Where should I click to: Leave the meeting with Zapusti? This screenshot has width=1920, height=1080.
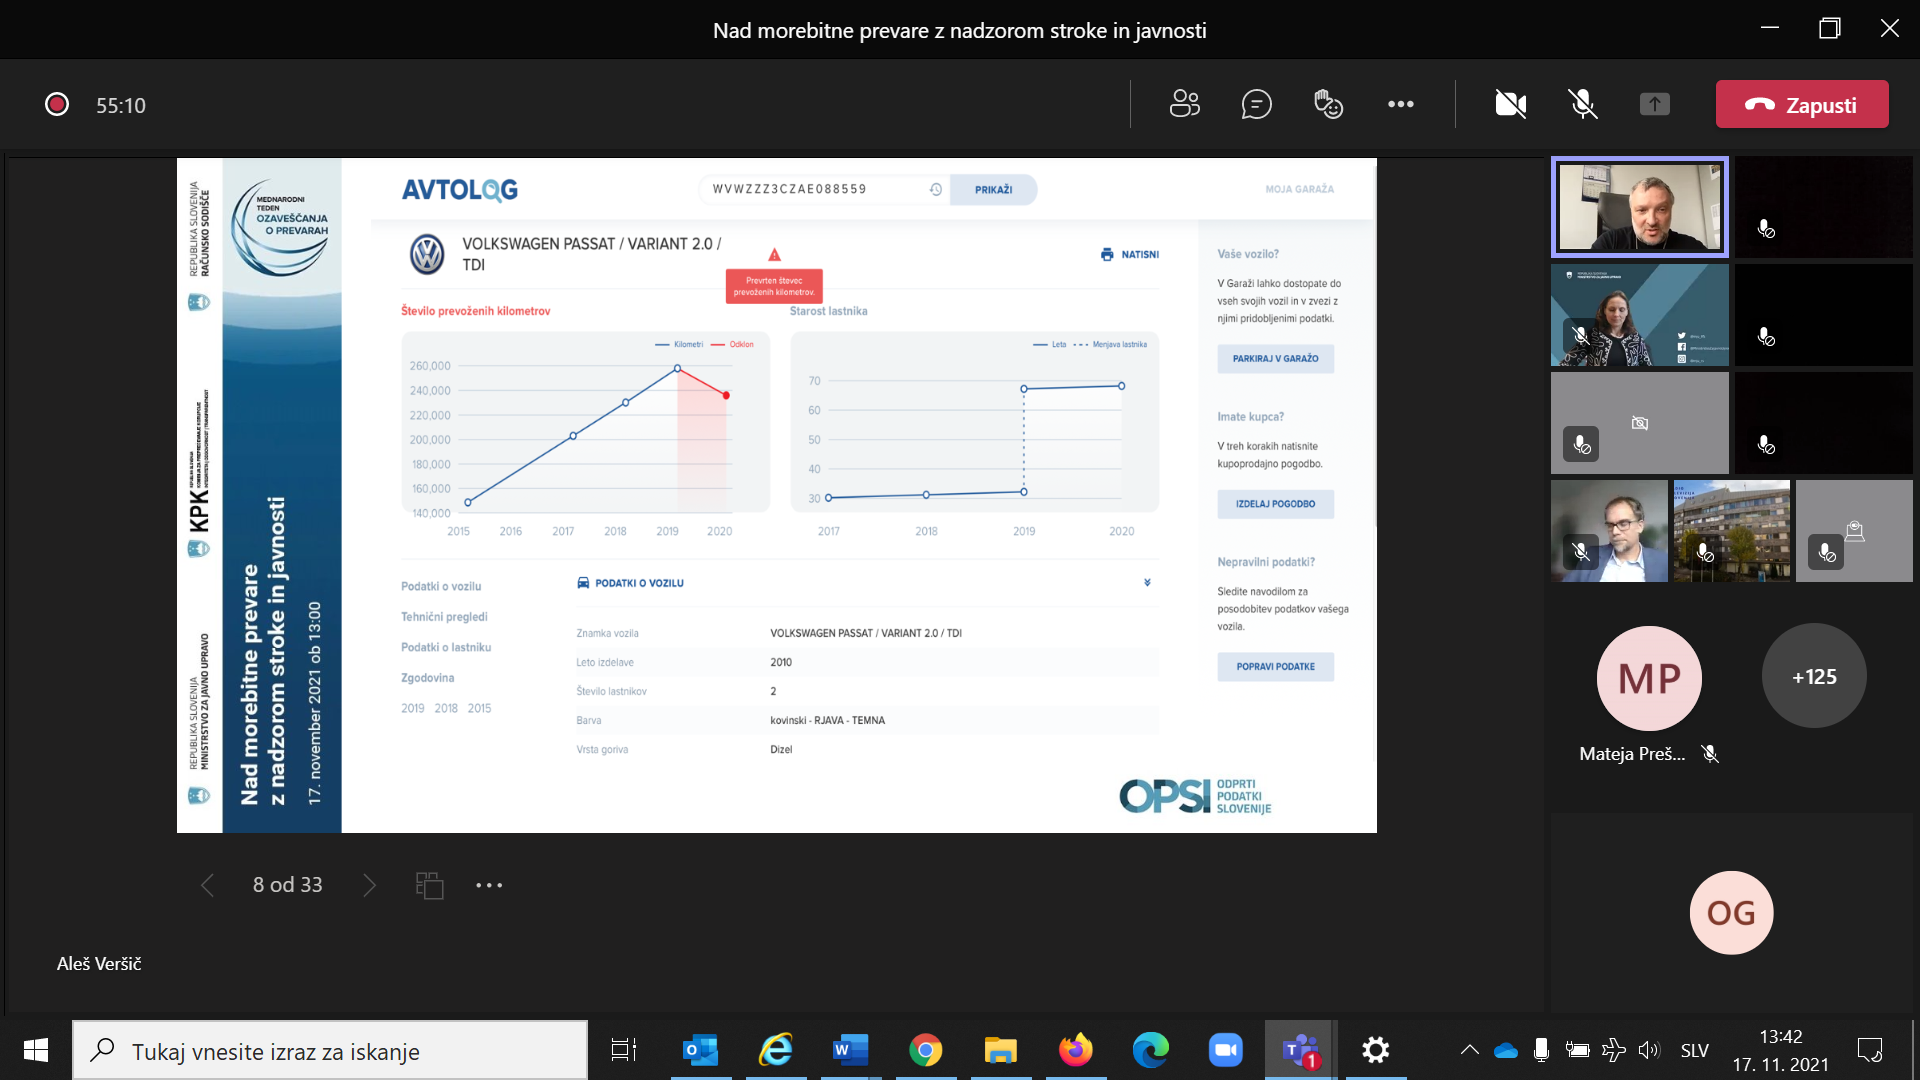coord(1802,104)
